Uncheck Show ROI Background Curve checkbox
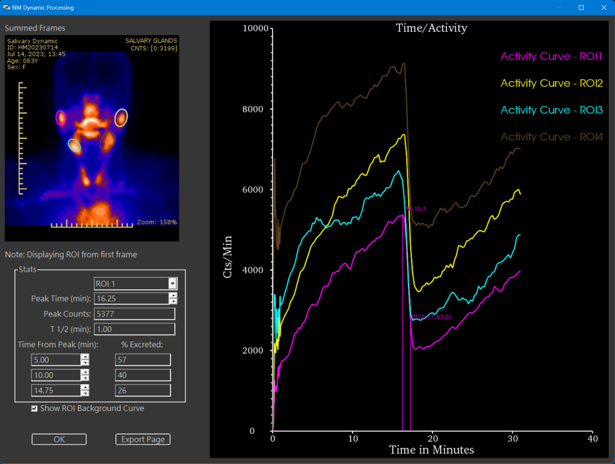Image resolution: width=615 pixels, height=464 pixels. [35, 408]
